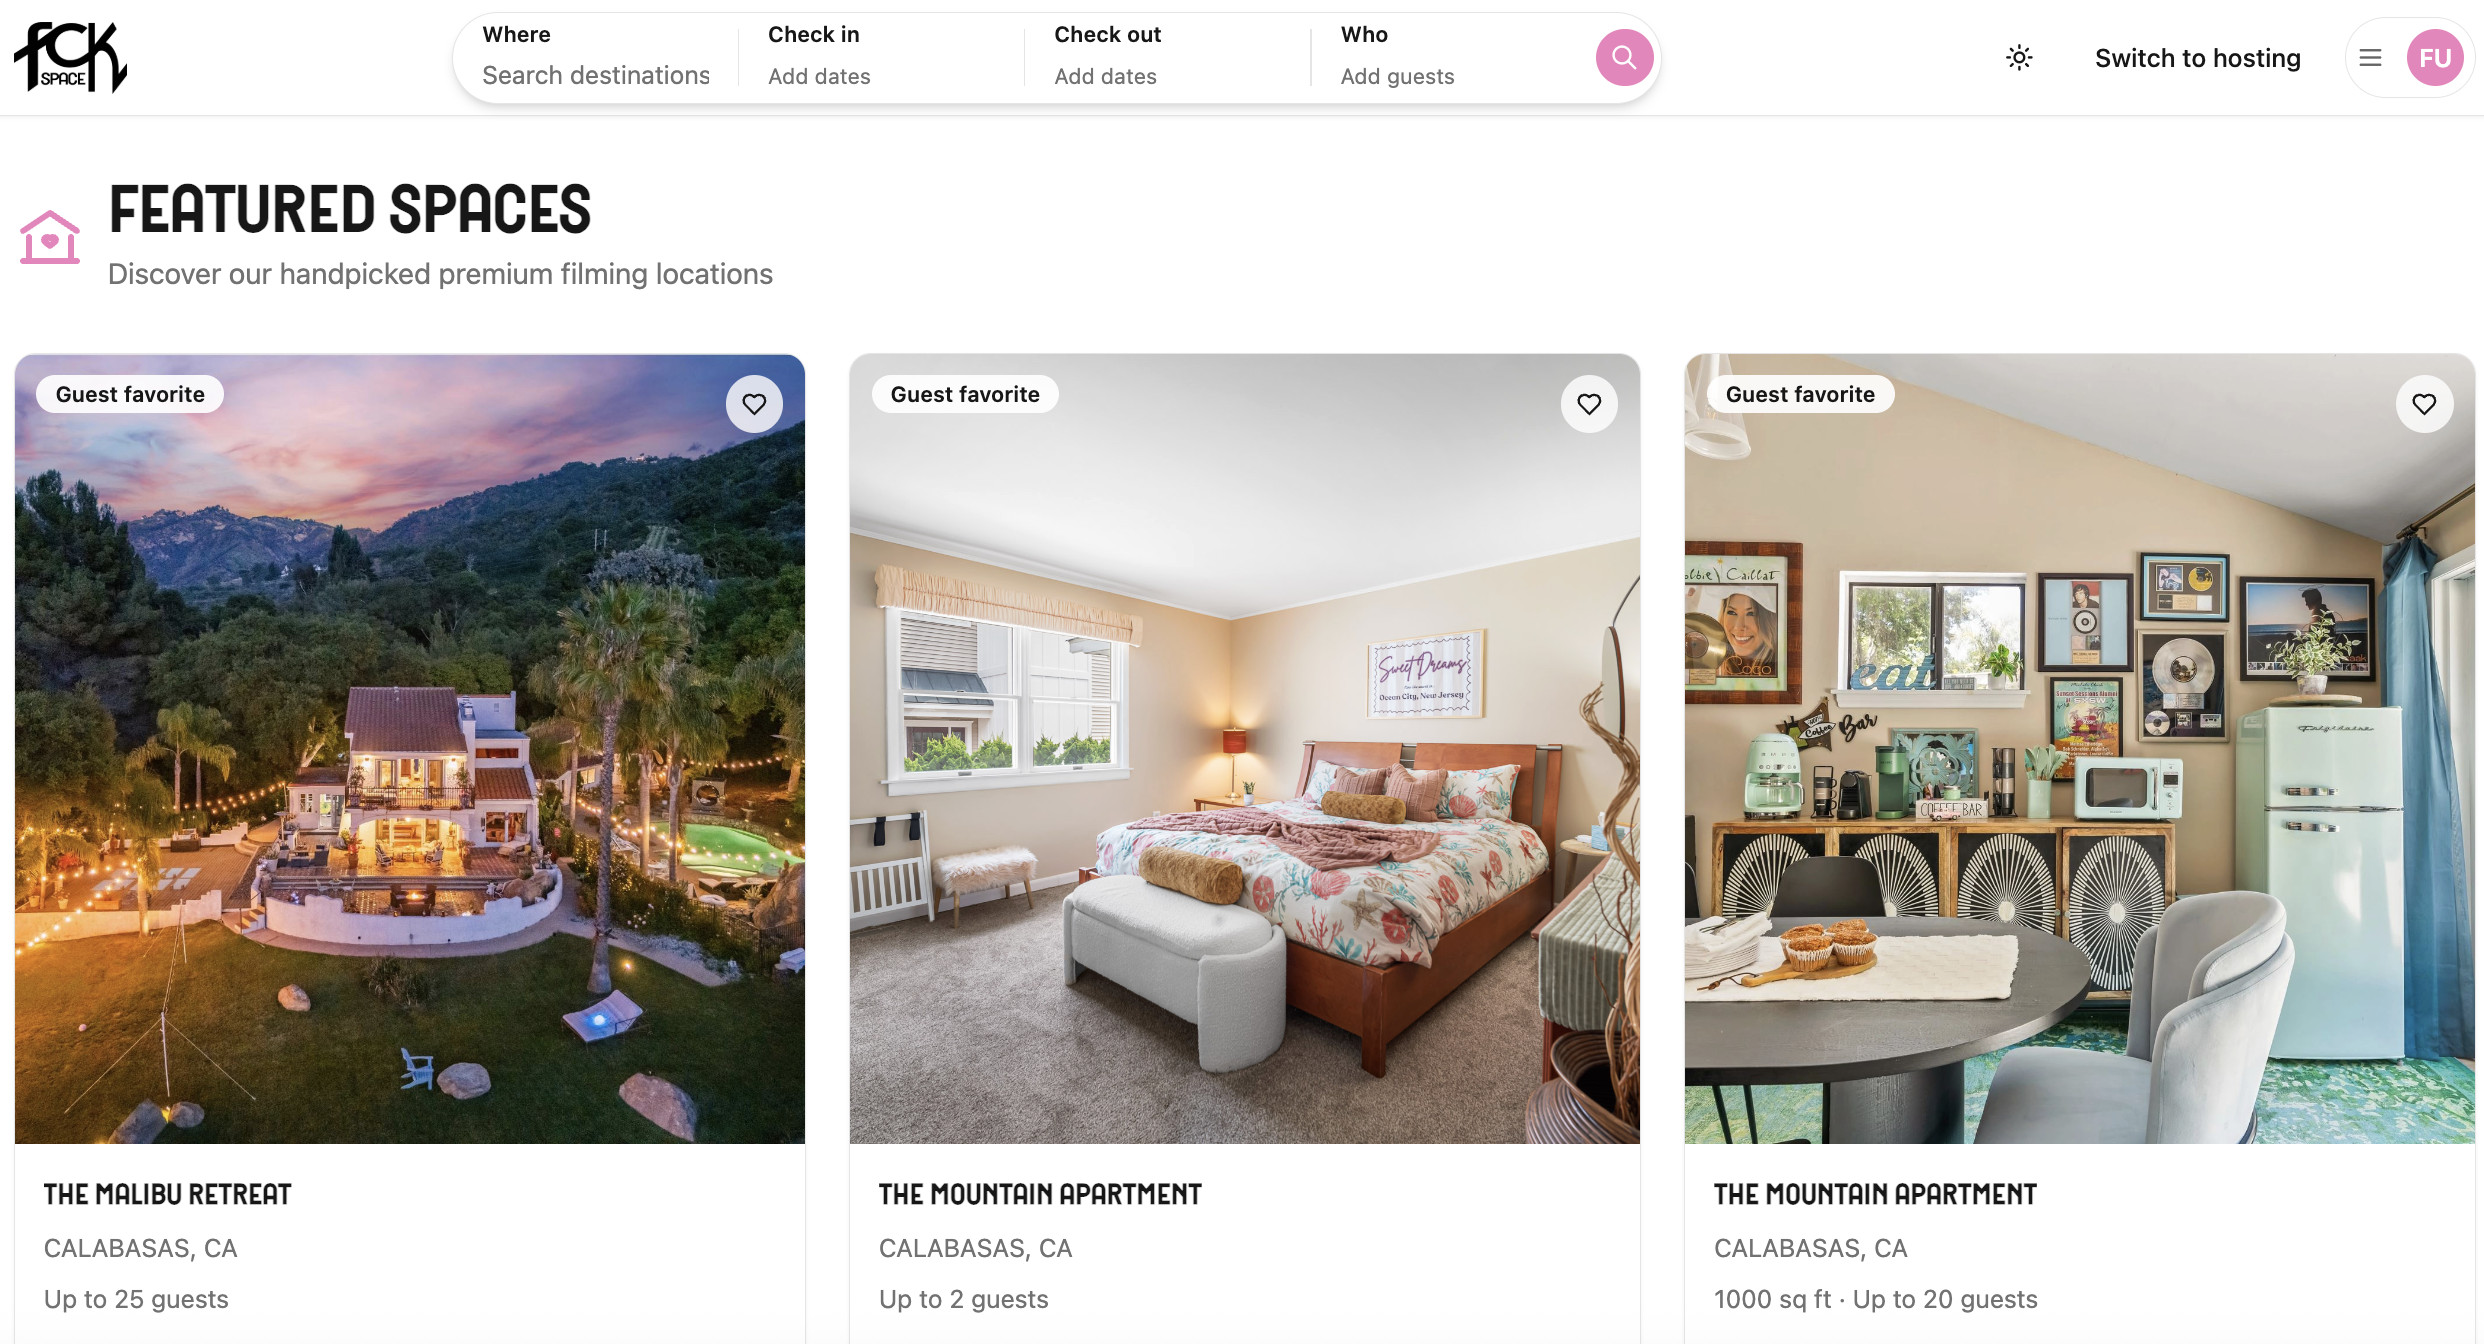Click the pink house icon beside Featured Spaces
This screenshot has width=2484, height=1344.
click(x=49, y=238)
